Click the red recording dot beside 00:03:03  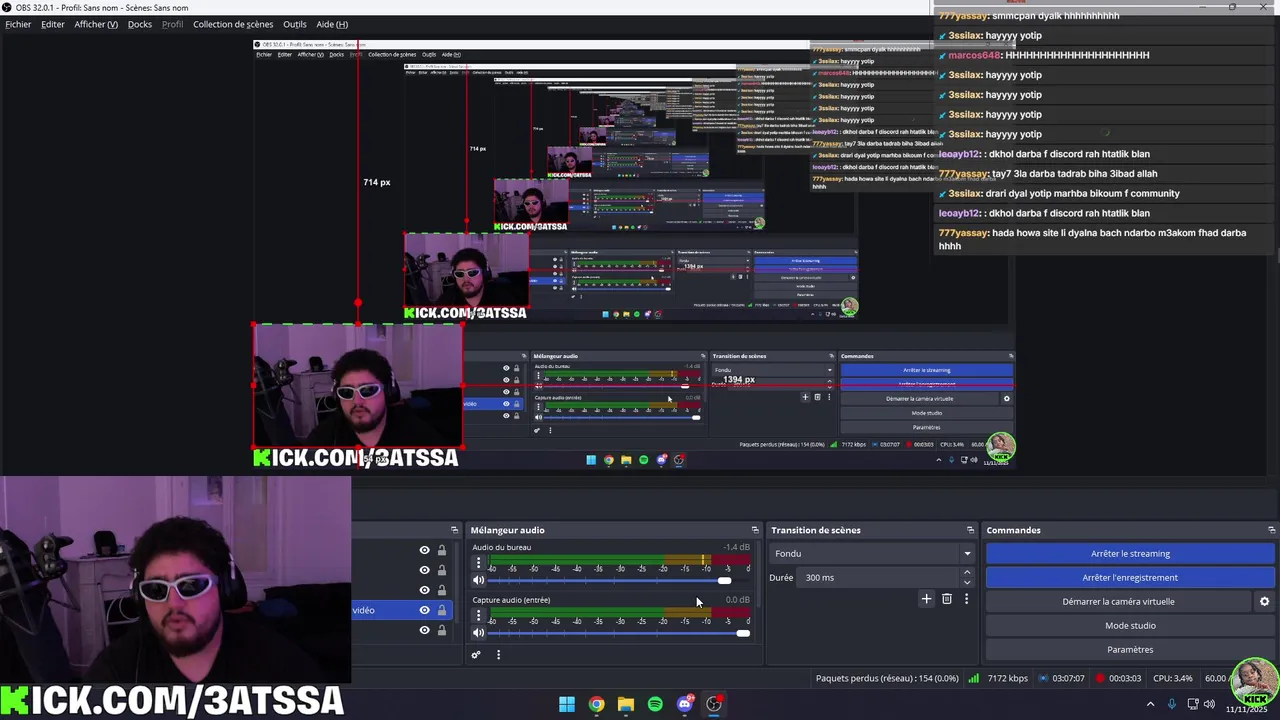point(1100,678)
